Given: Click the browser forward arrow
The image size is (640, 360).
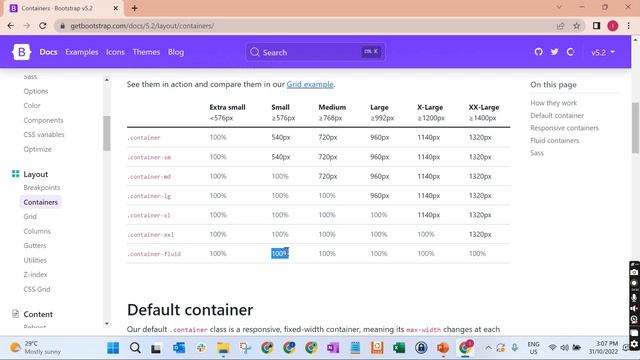Looking at the screenshot, I should pyautogui.click(x=27, y=26).
